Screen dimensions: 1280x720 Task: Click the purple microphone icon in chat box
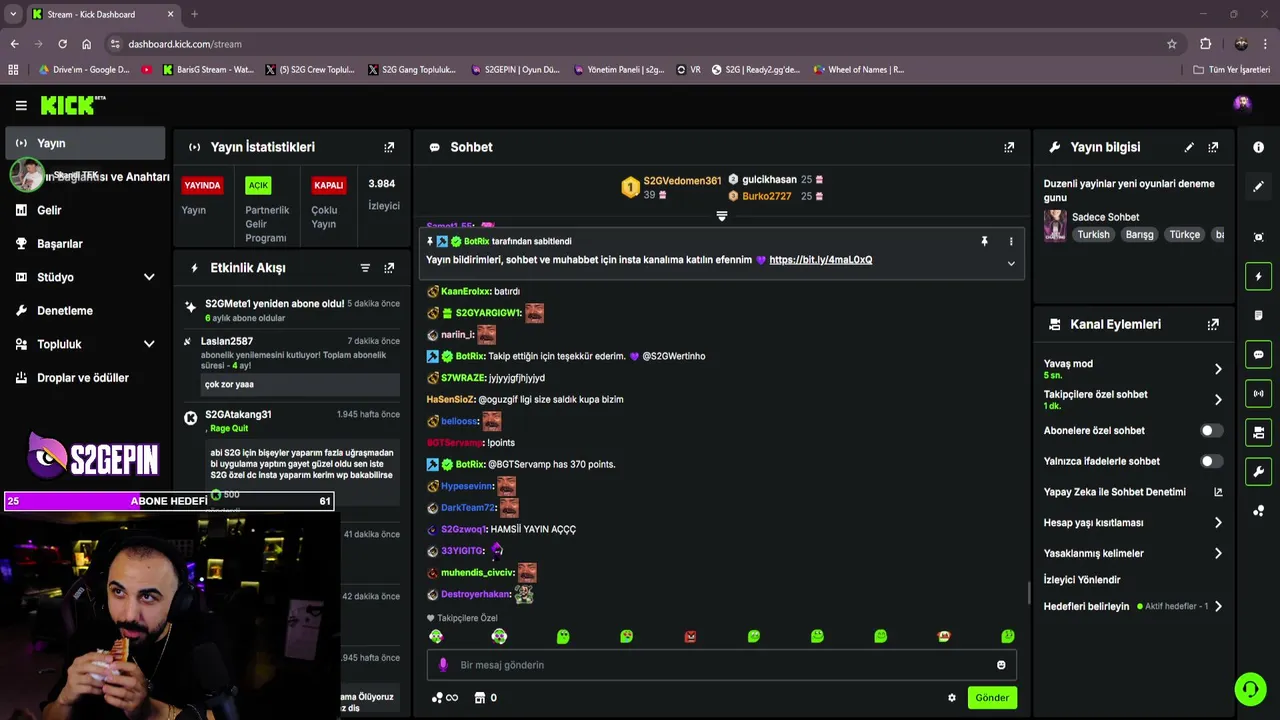tap(443, 665)
